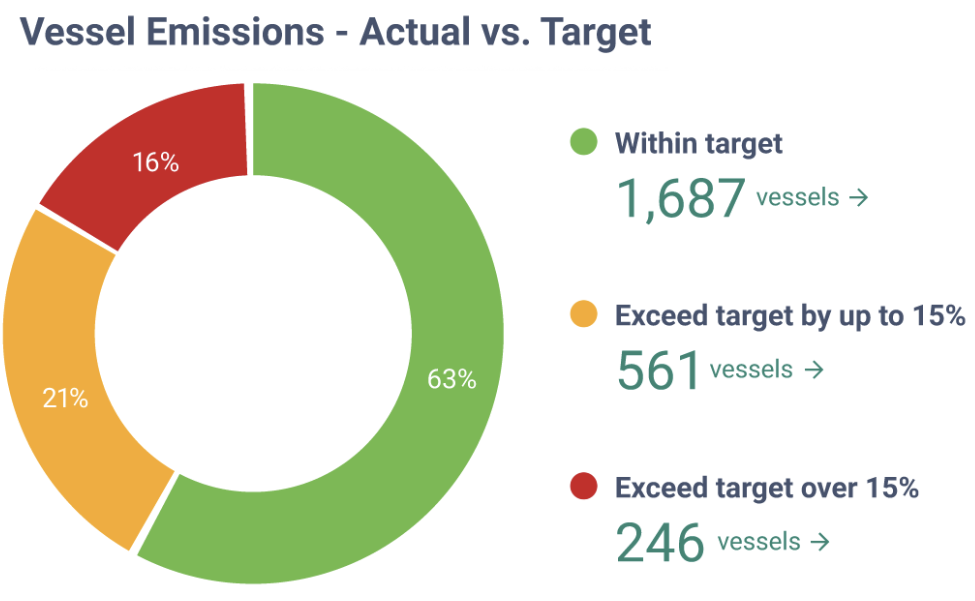Click the orange legend dot
The height and width of the screenshot is (601, 975).
coord(582,316)
